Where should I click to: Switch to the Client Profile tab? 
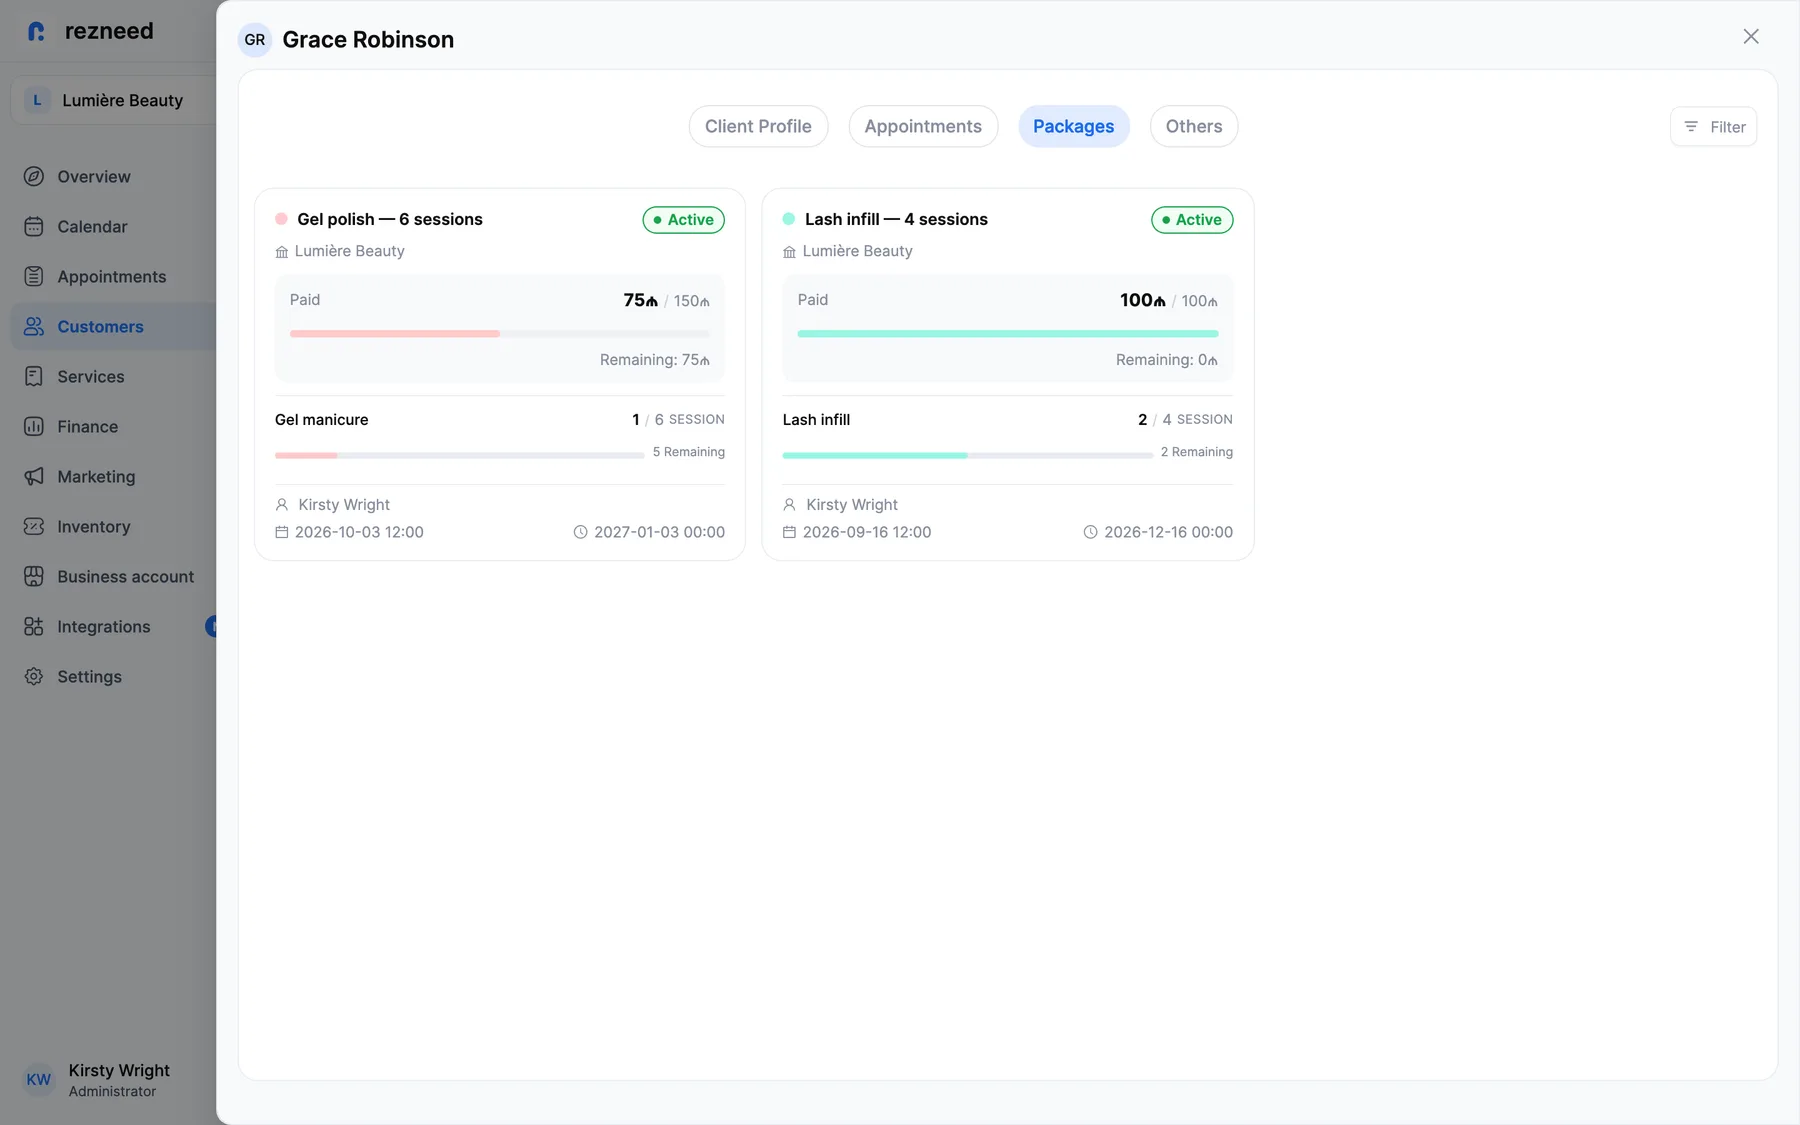pos(758,126)
